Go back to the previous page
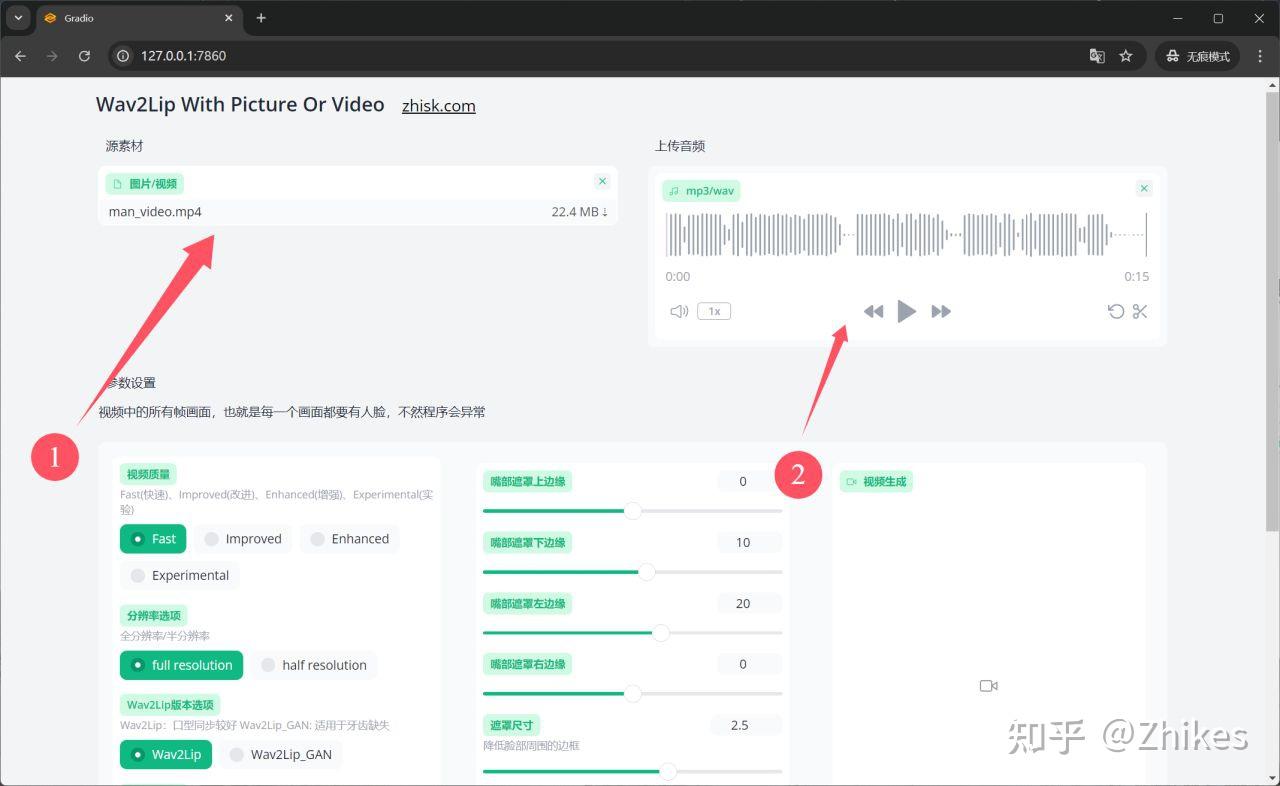This screenshot has width=1280, height=786. [x=20, y=56]
